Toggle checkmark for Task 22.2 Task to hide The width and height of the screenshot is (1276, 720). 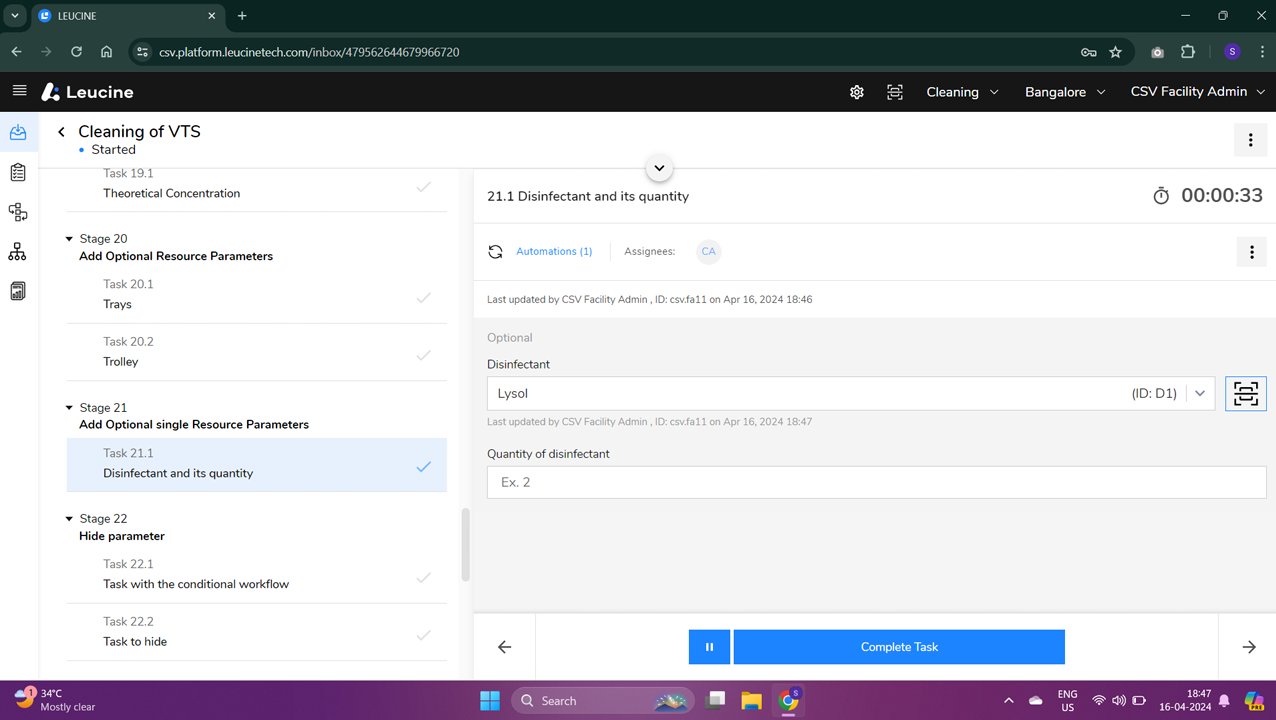click(424, 635)
